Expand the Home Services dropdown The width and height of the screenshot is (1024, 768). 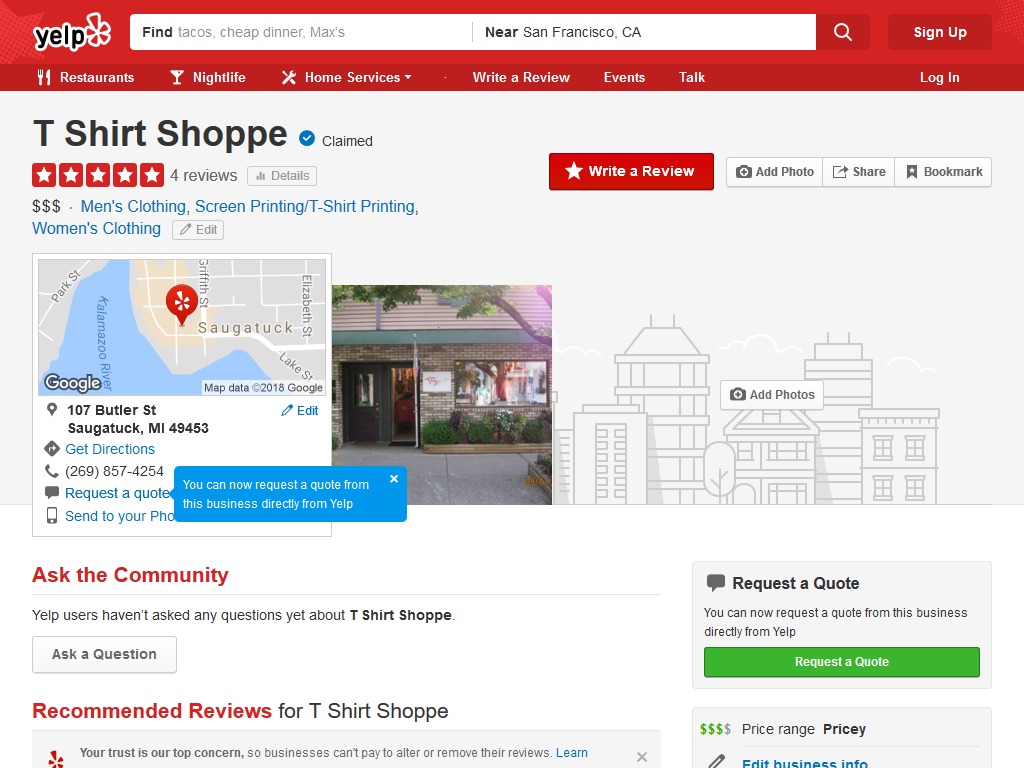(x=347, y=77)
